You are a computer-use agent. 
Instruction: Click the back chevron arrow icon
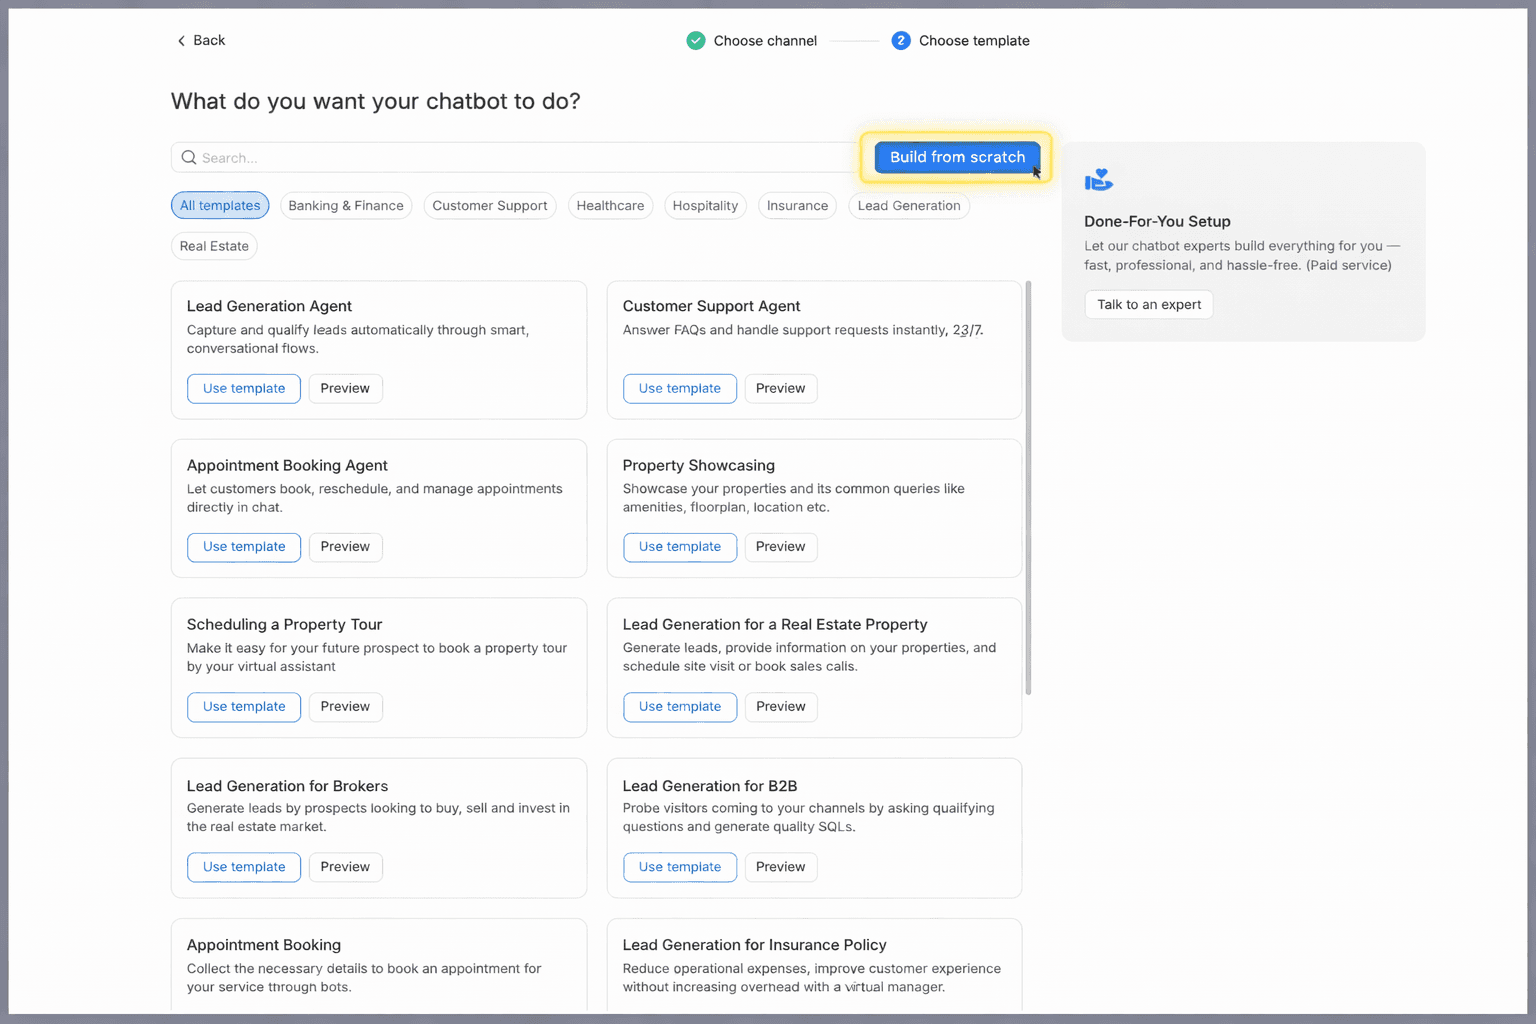click(x=181, y=41)
